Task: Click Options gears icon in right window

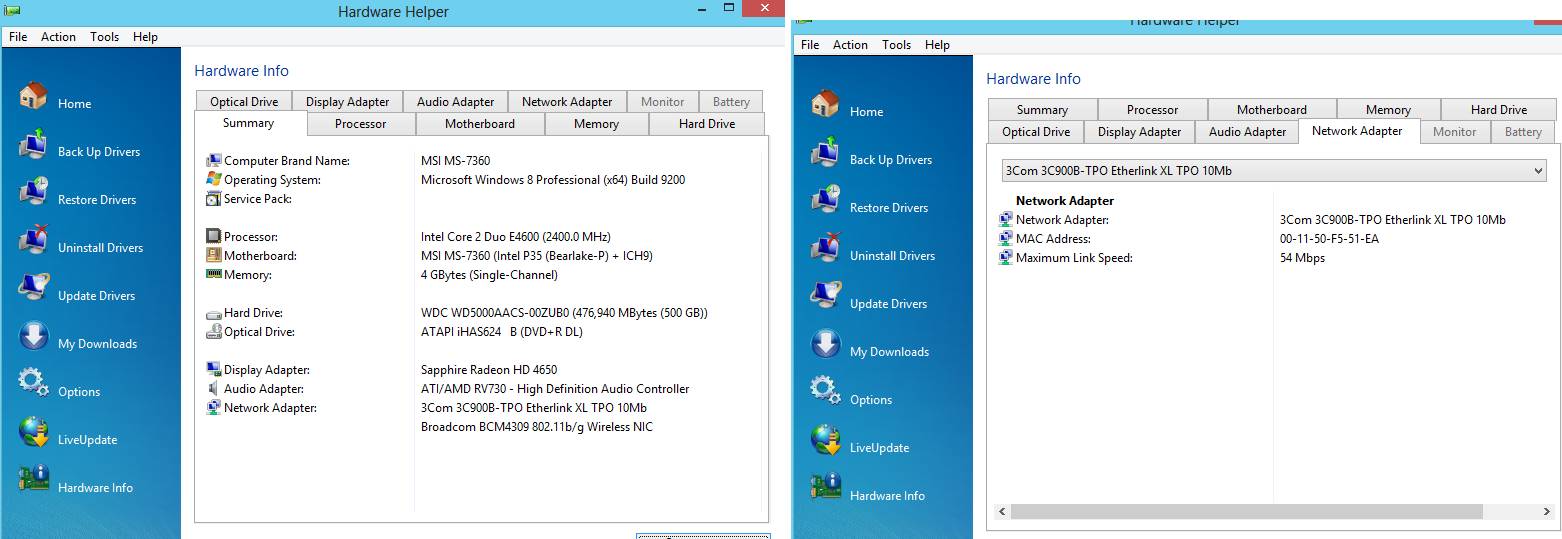Action: click(x=825, y=392)
